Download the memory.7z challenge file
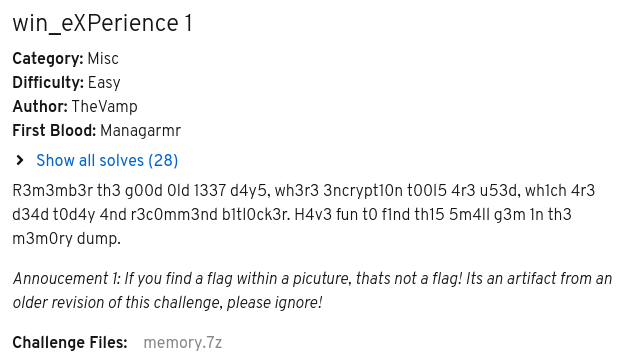The image size is (624, 360). [183, 343]
